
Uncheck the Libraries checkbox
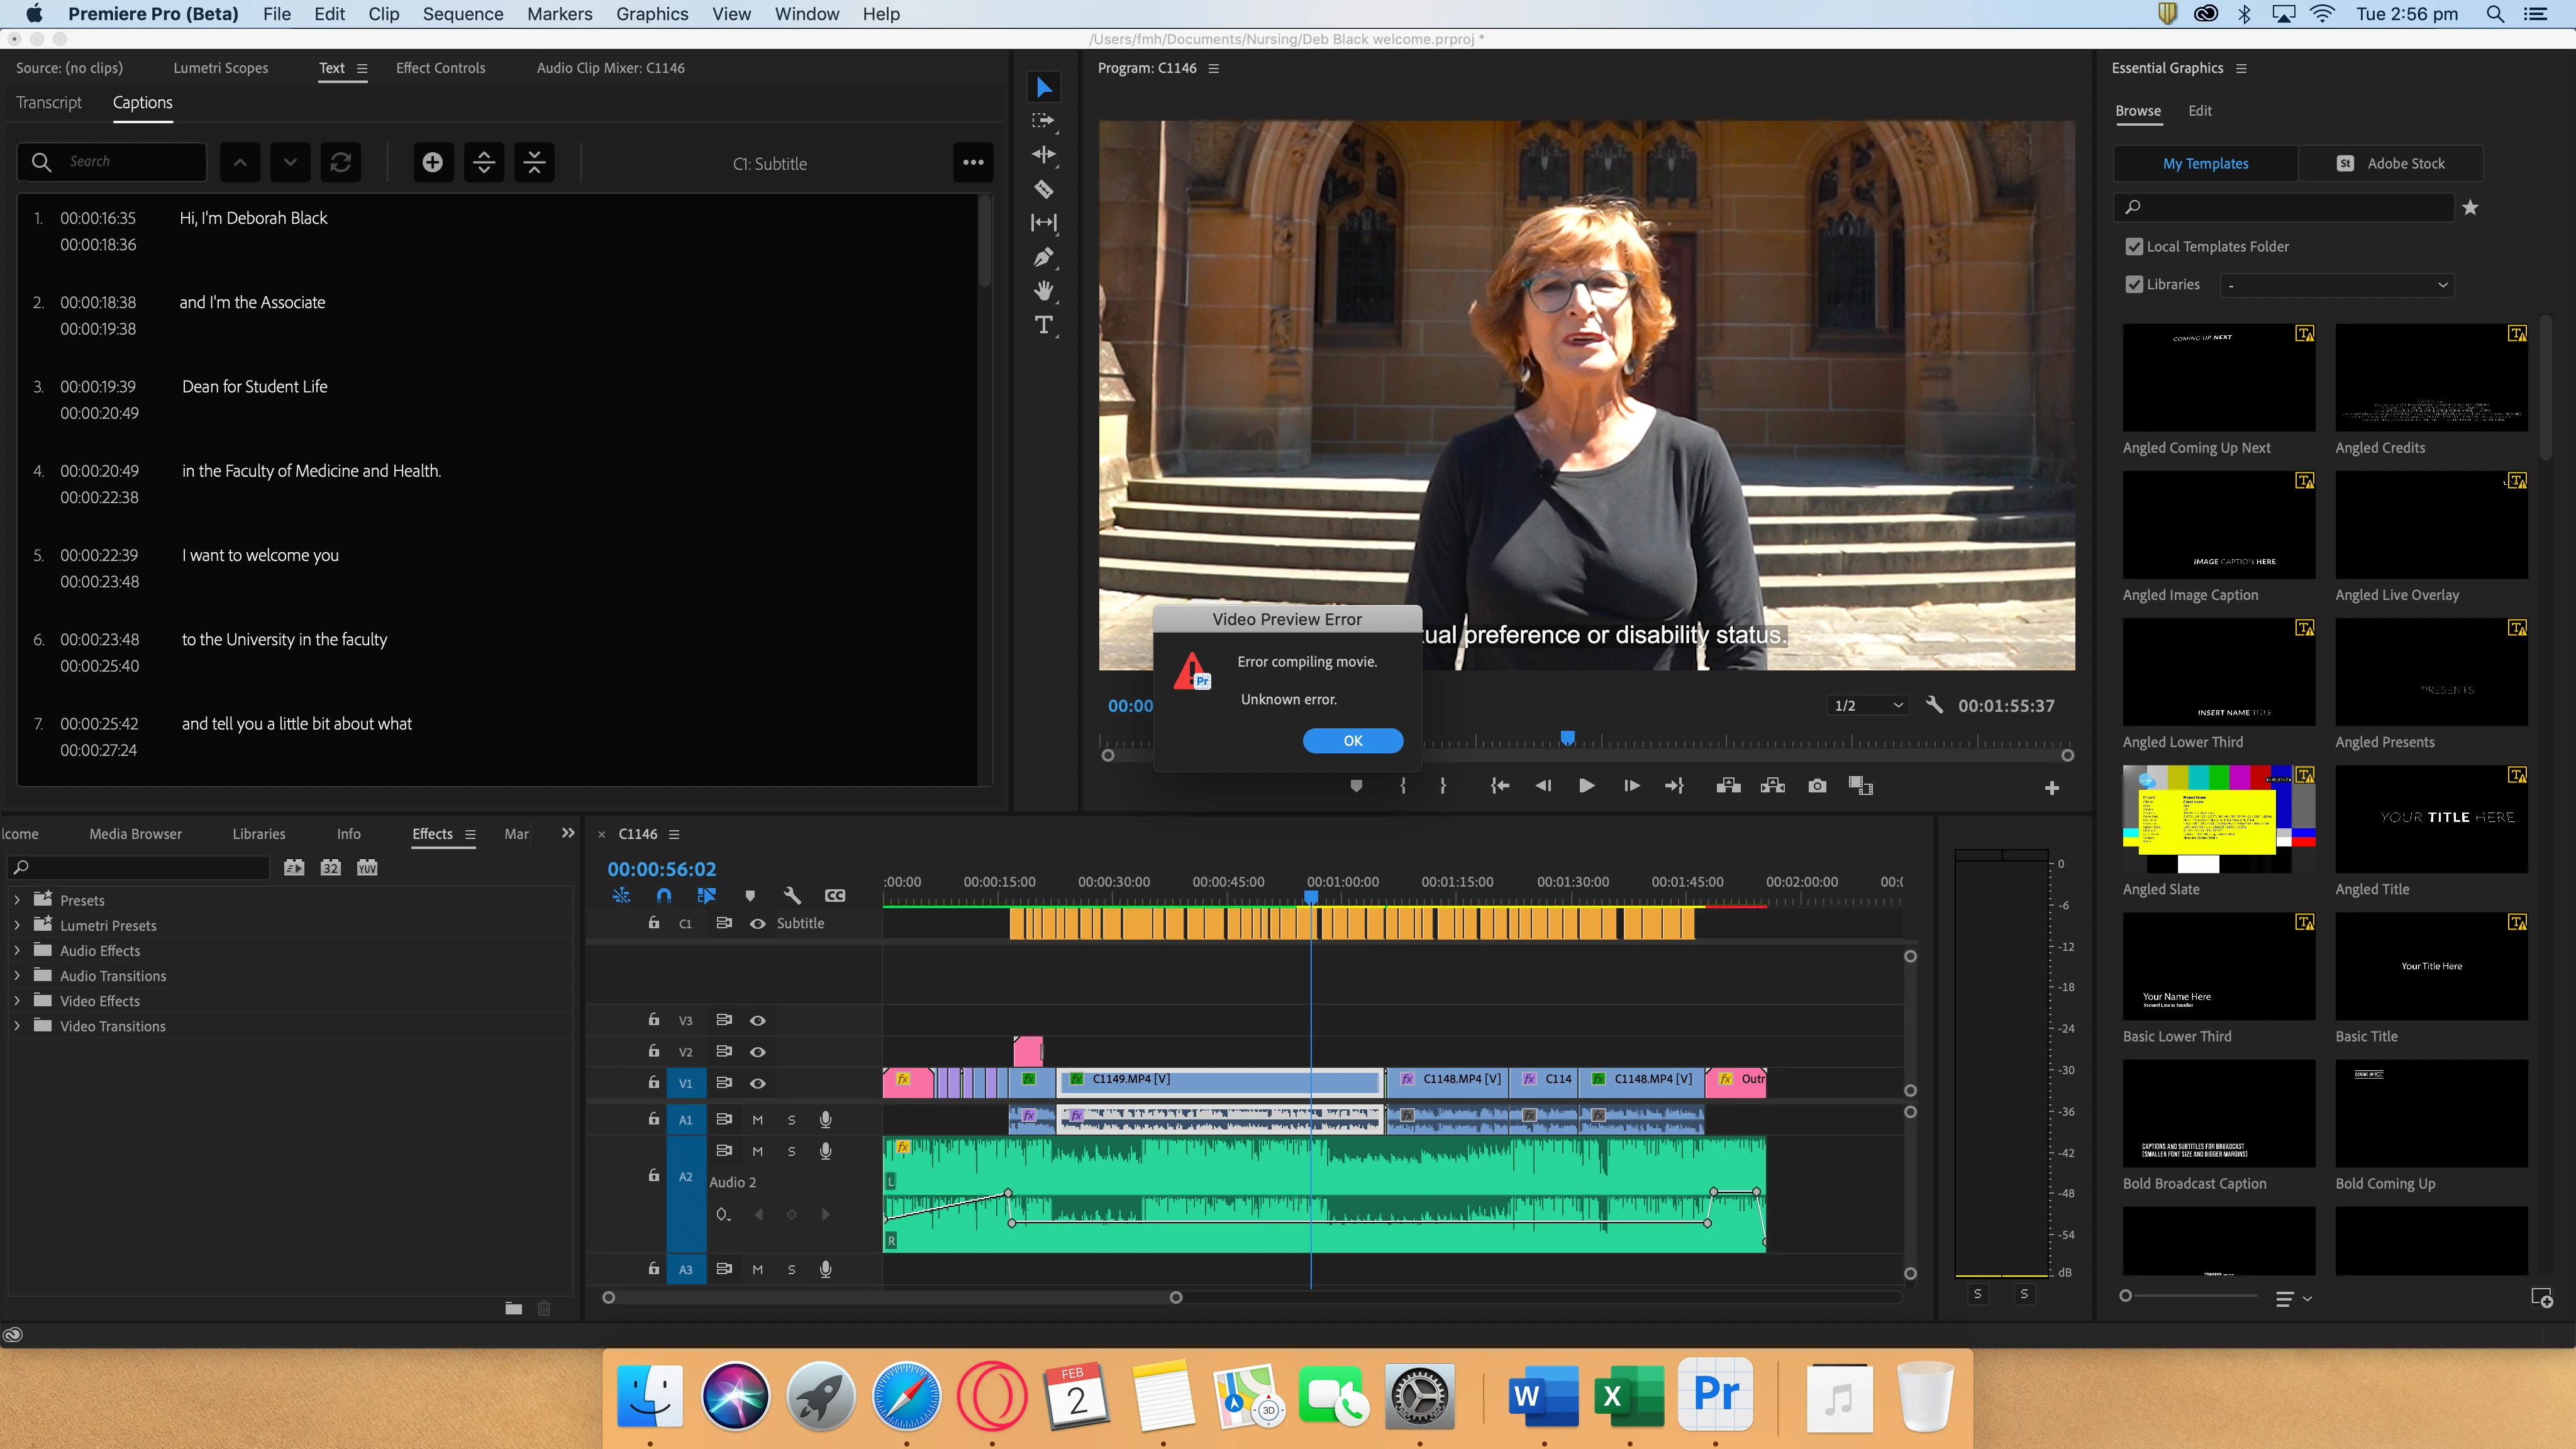[x=2134, y=284]
